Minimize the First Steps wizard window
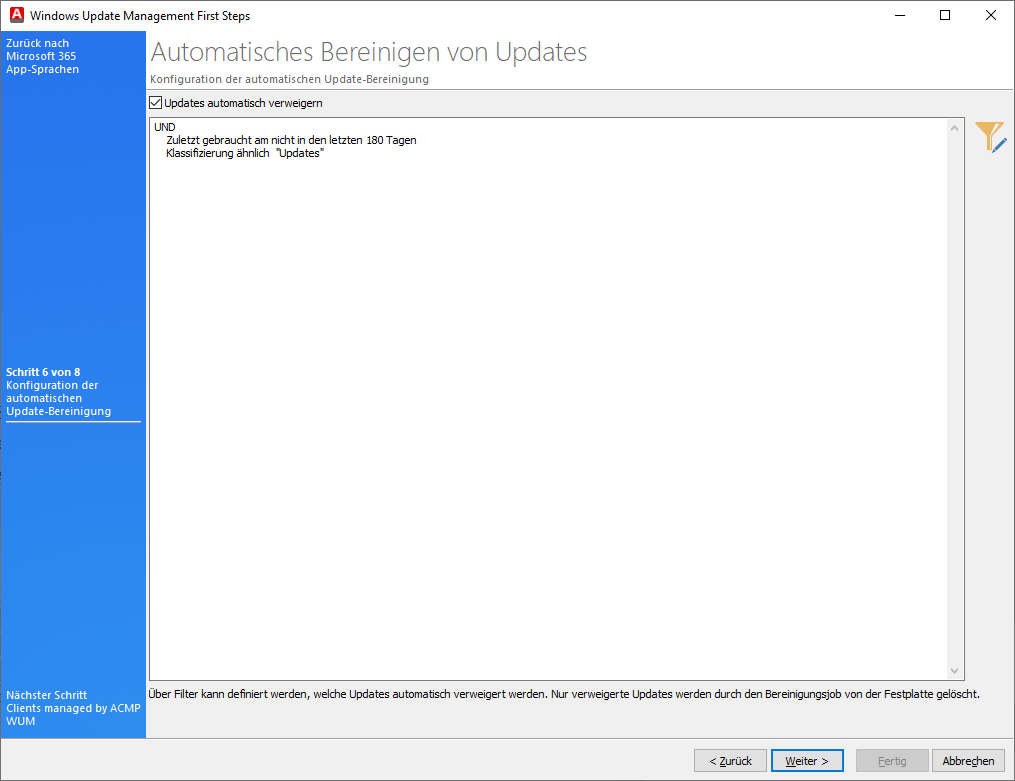 tap(899, 15)
